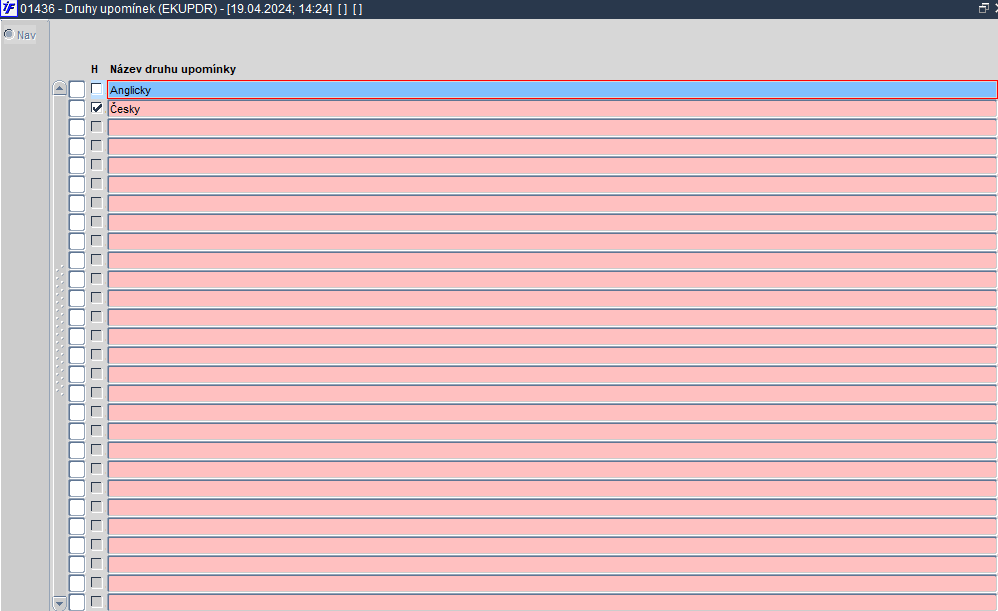Screen dimensions: 998x611
Task: Click the restore window button
Action: pos(983,8)
